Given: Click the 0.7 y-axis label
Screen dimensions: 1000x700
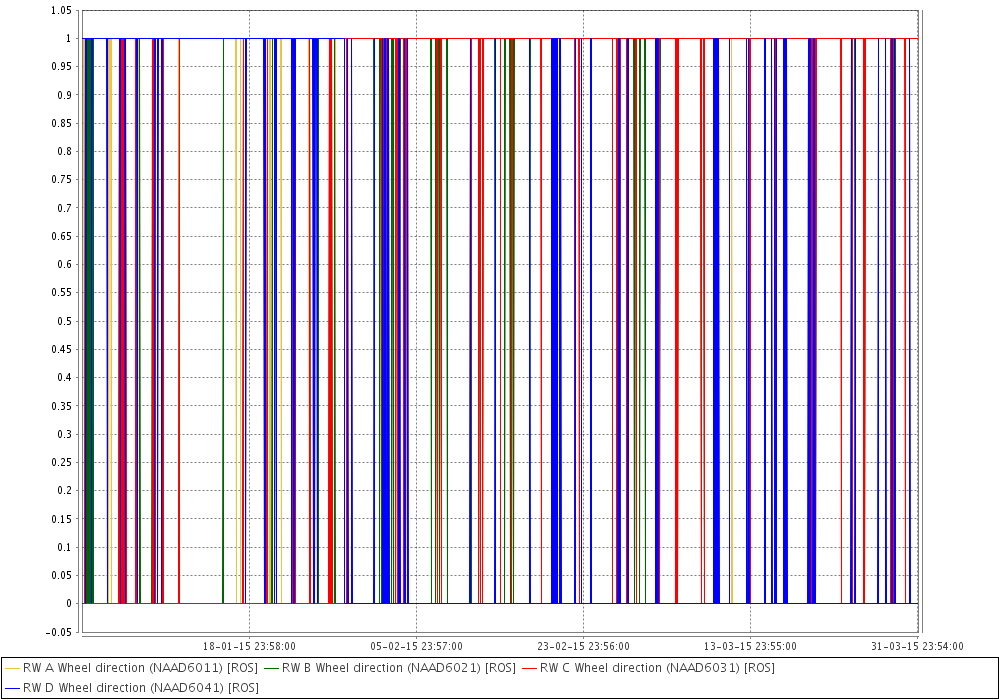Looking at the screenshot, I should 64,208.
